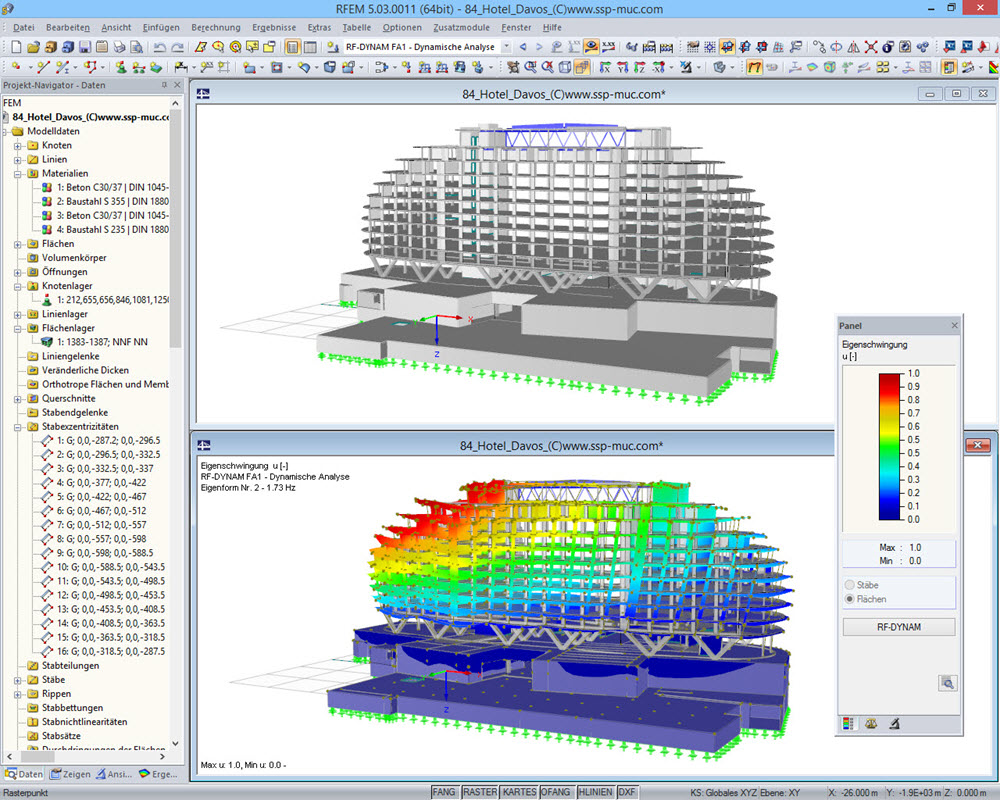
Task: Click the color scale settings icon below the Panel
Action: point(846,723)
